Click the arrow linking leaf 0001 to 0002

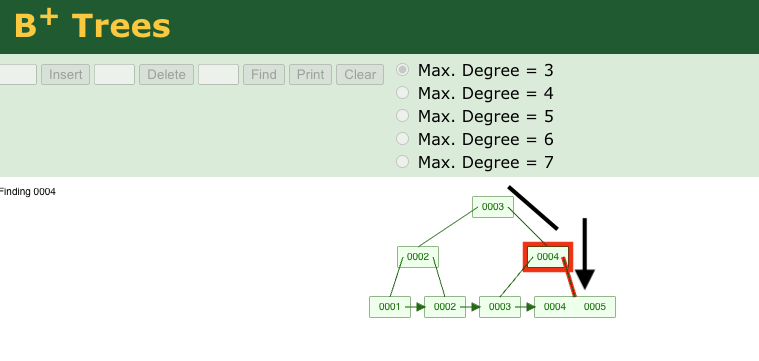click(x=415, y=307)
